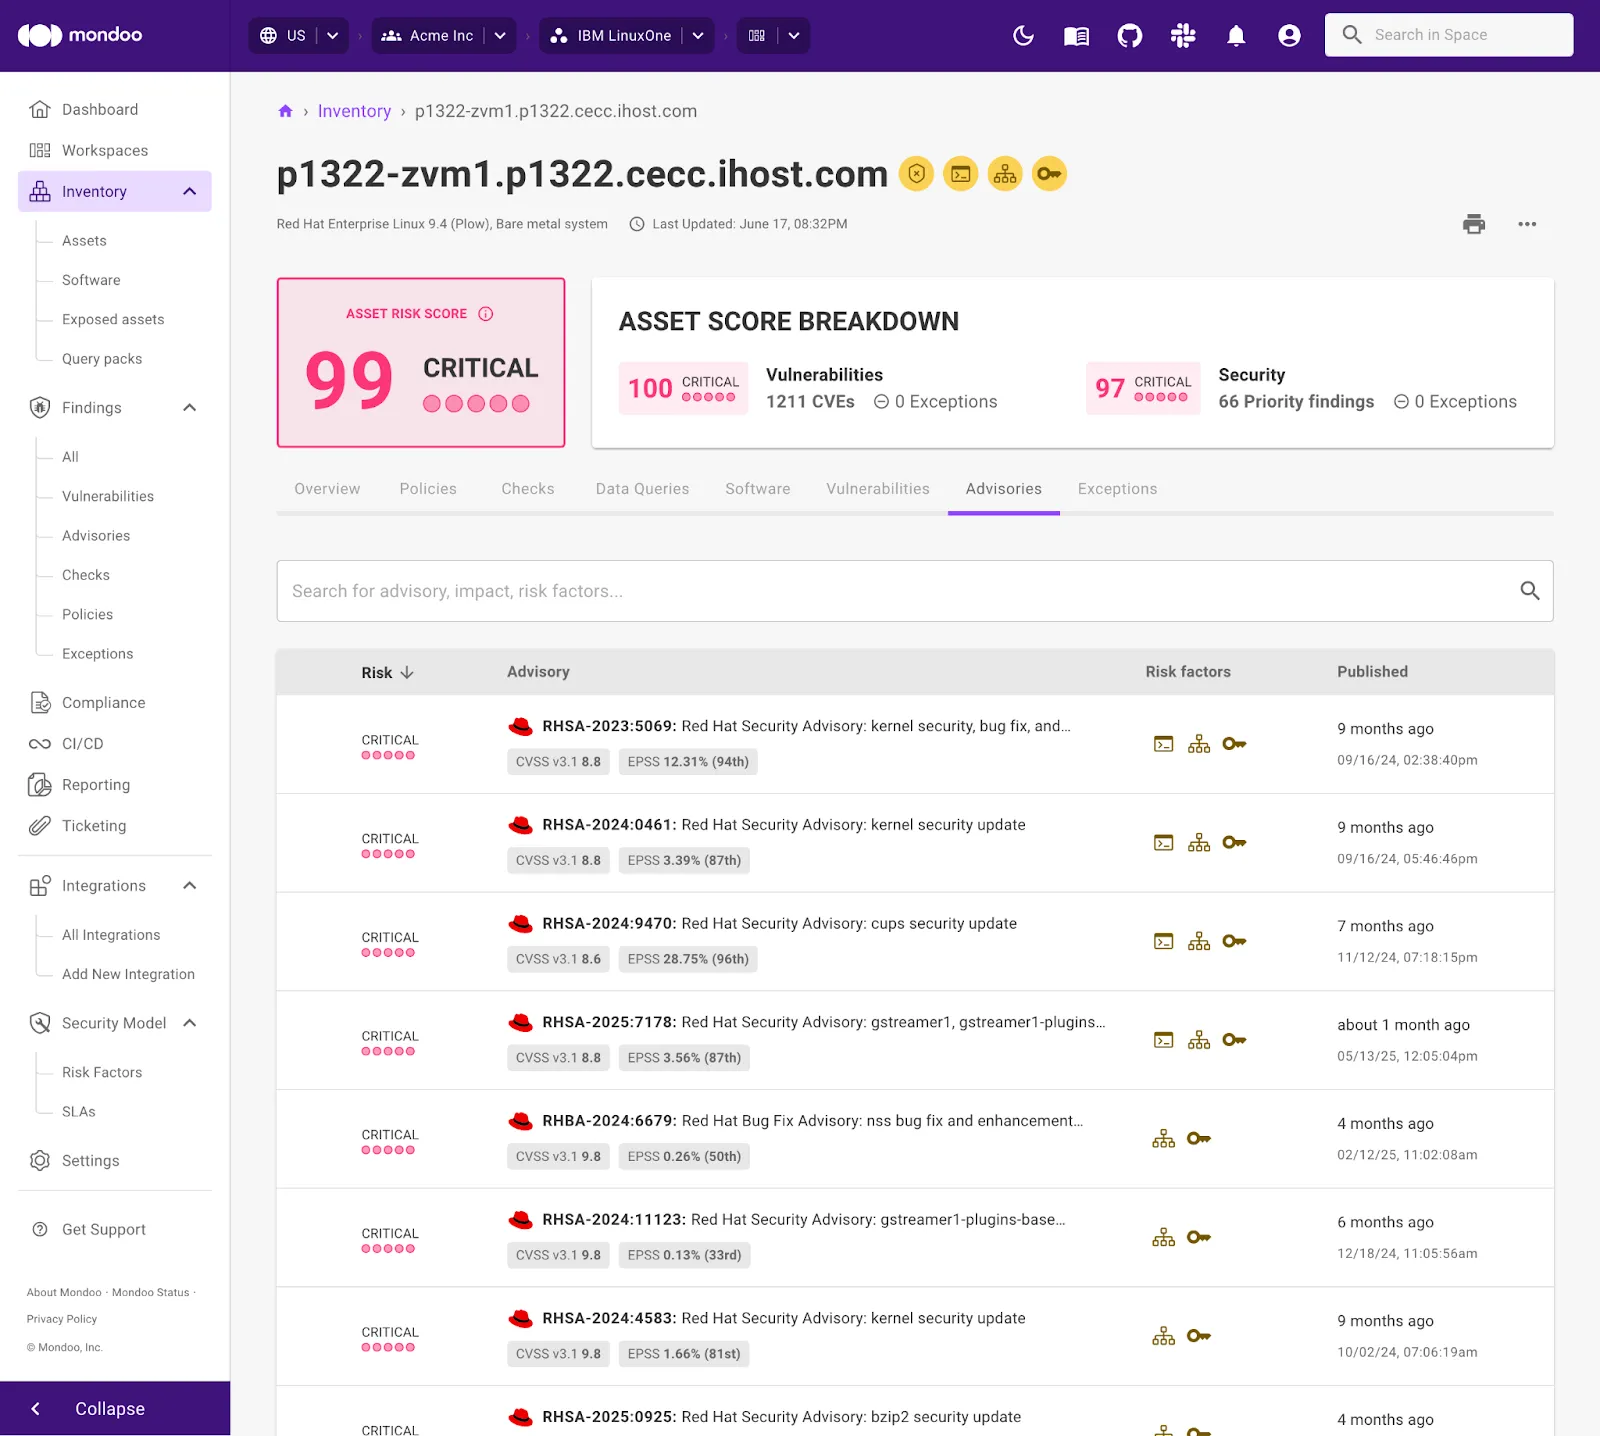
Task: Click the Inventory breadcrumb link
Action: pos(354,111)
